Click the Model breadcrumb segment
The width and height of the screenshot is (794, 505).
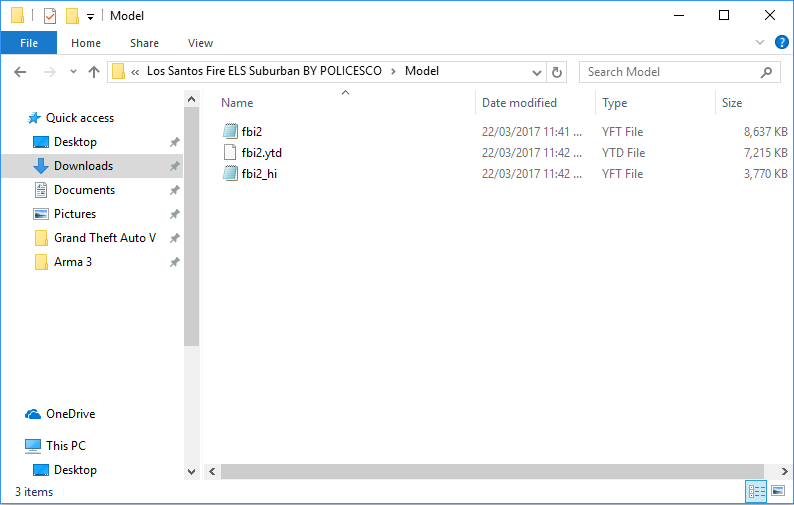pos(422,71)
